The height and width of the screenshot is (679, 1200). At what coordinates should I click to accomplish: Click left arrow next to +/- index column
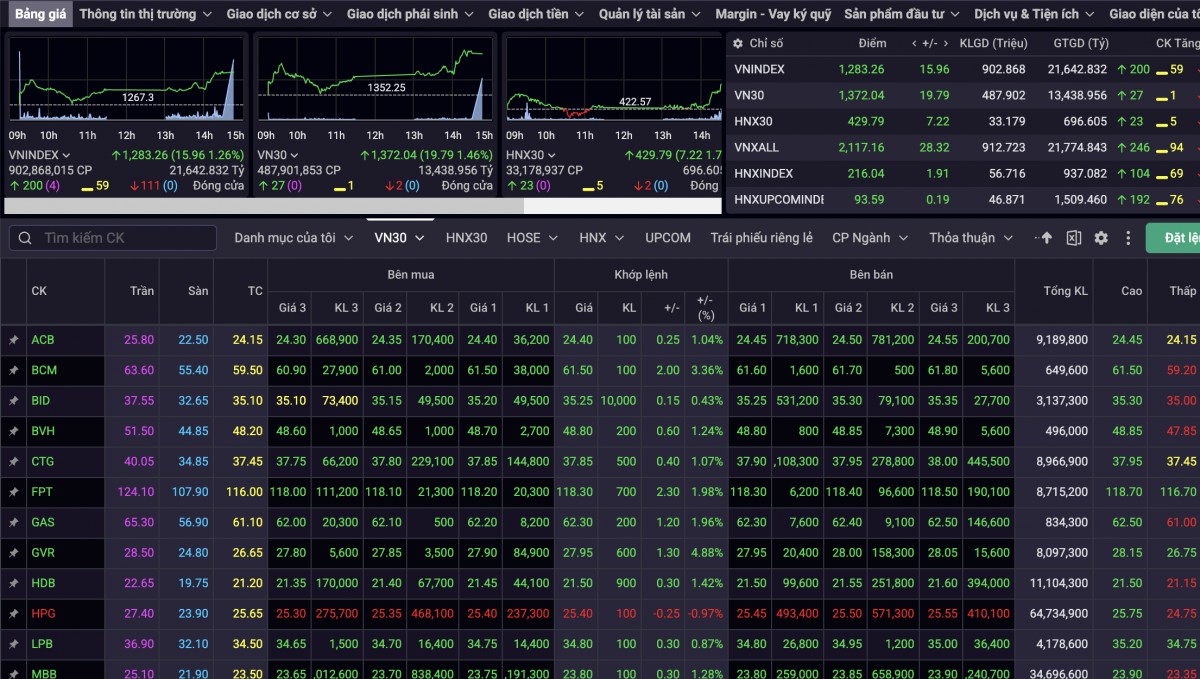coord(915,44)
